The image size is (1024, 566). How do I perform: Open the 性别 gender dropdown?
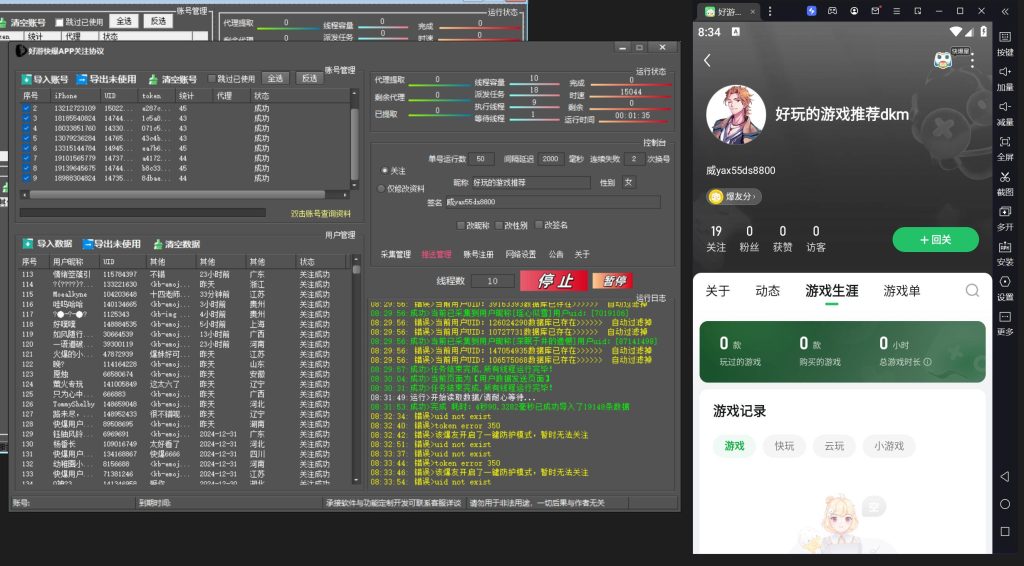628,183
